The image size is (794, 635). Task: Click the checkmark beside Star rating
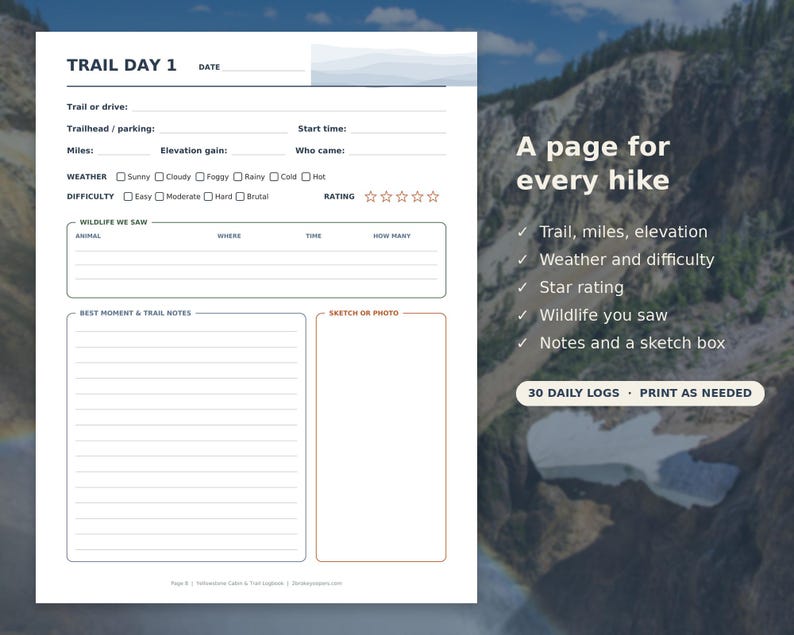(523, 288)
